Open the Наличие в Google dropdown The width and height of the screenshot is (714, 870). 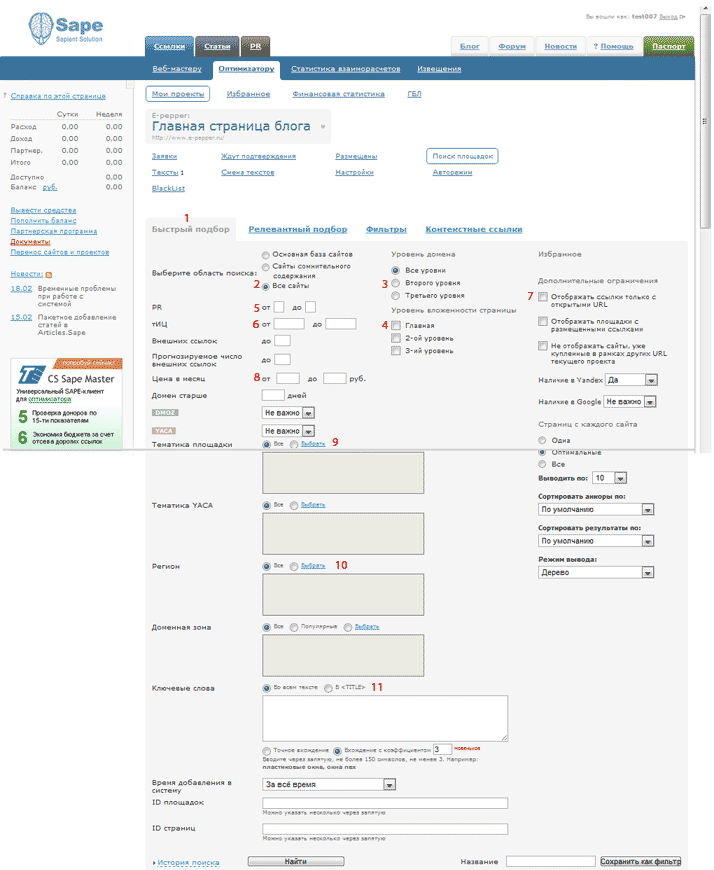pyautogui.click(x=630, y=401)
